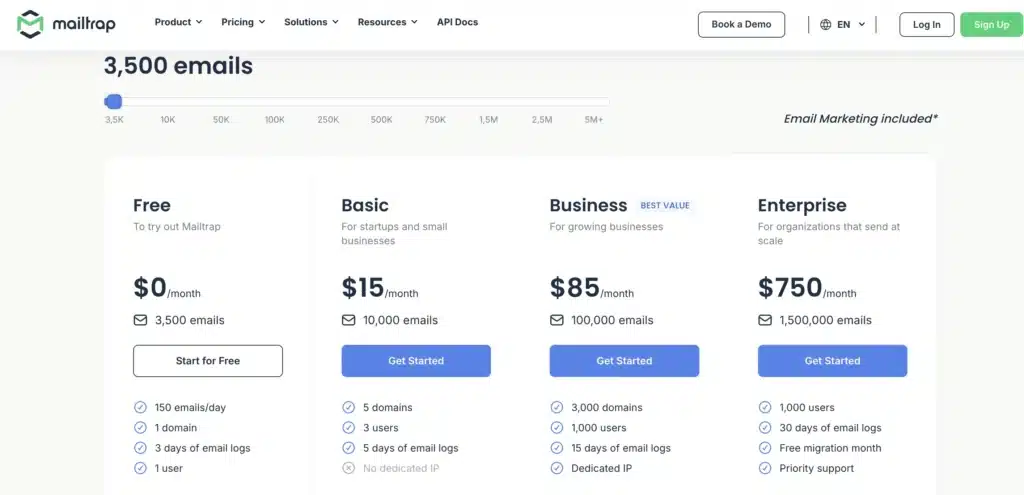1024x495 pixels.
Task: Click envelope icon beside 10,000 emails
Action: point(349,320)
